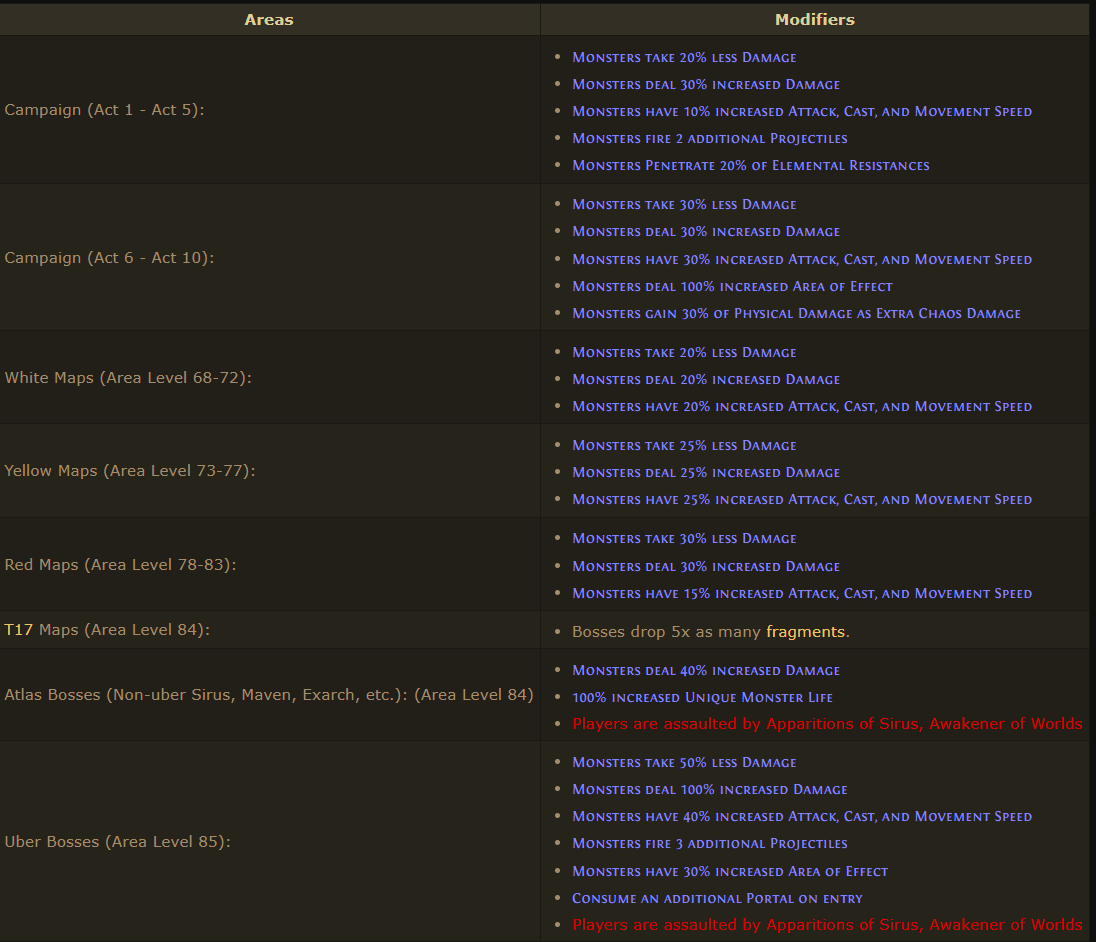Click 'Monsters take 25% less Damage'

pos(684,446)
